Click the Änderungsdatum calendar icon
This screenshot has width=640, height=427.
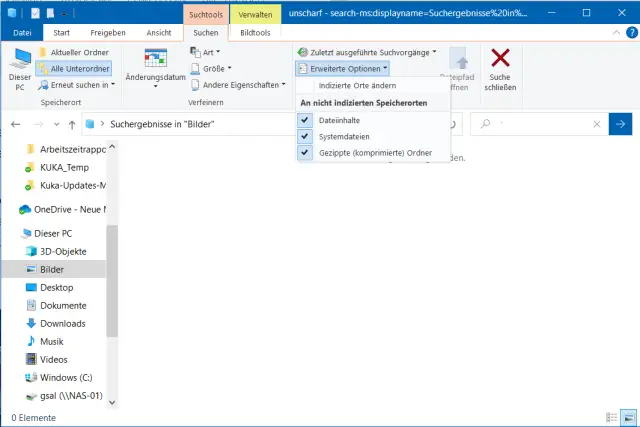coord(156,58)
